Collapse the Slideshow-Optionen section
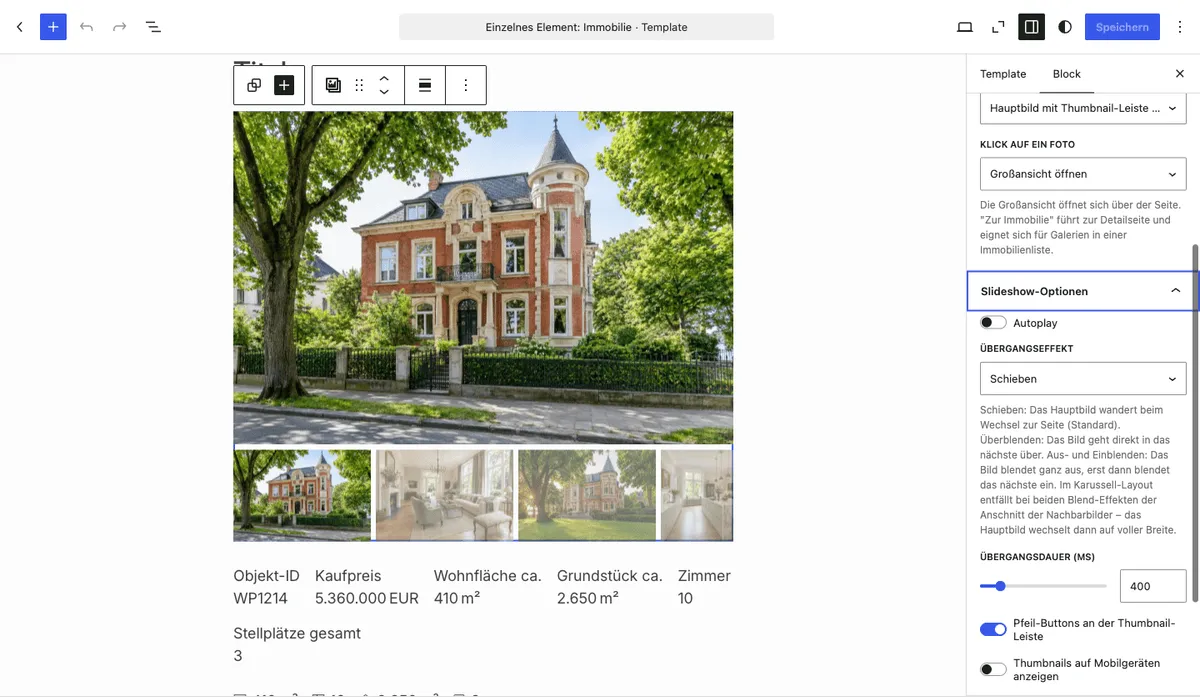 click(x=1083, y=291)
